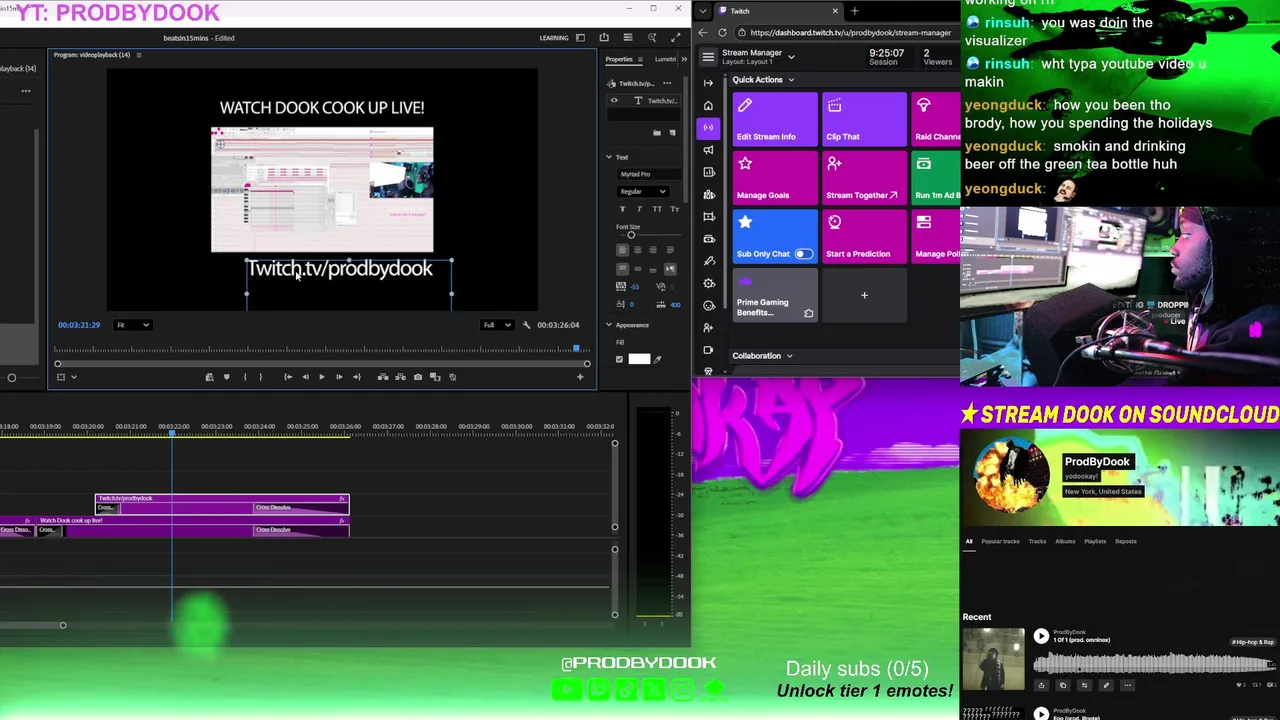
Task: Open the Regular font style dropdown
Action: pyautogui.click(x=643, y=192)
